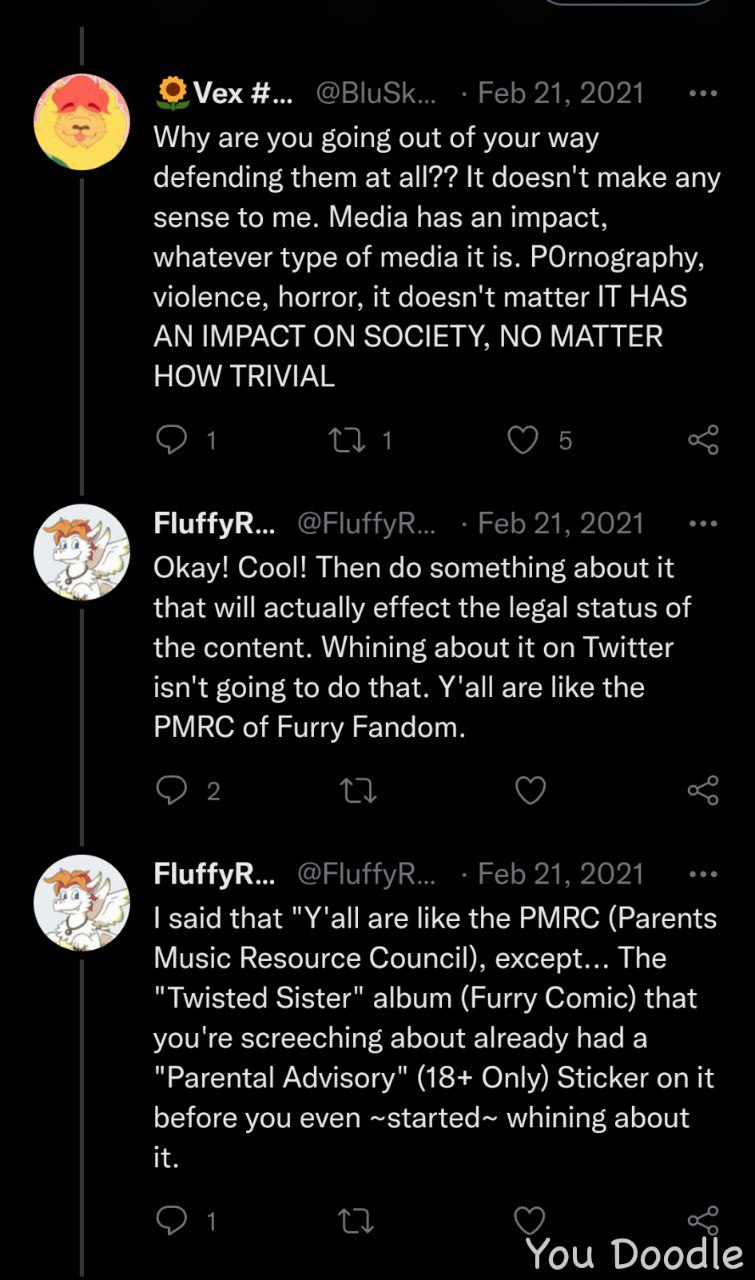Reply to FluffyR's PMRC of Furry Fandom tweet
755x1280 pixels.
(x=173, y=791)
